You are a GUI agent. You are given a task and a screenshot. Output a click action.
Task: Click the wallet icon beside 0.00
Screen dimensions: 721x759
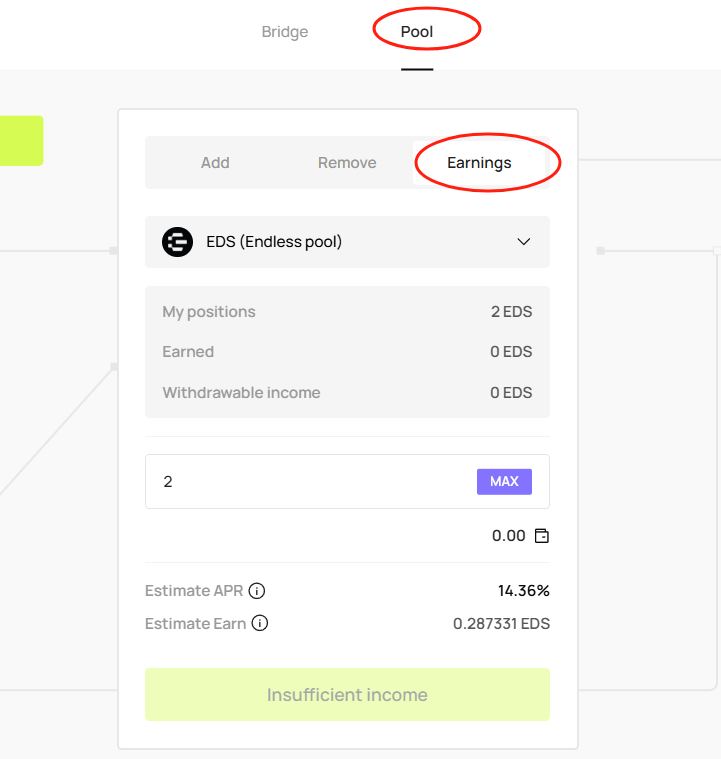click(x=542, y=536)
